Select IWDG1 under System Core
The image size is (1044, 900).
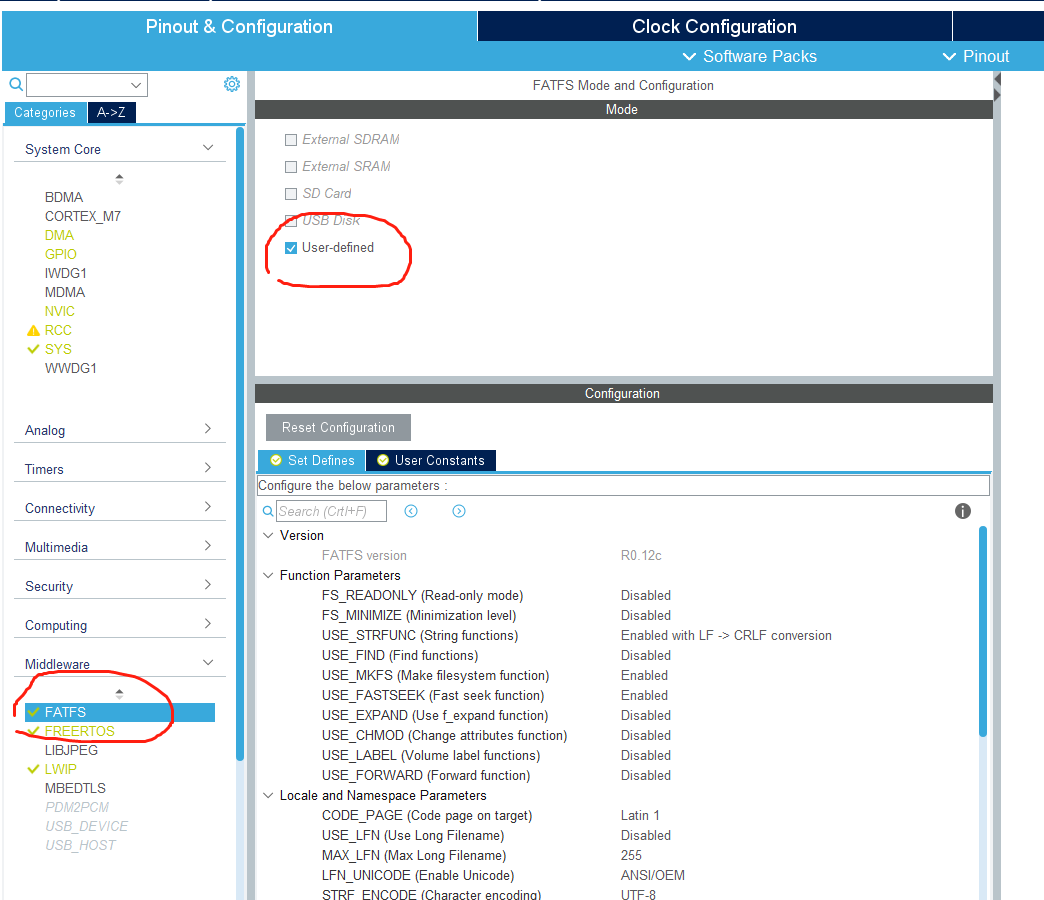click(x=66, y=274)
